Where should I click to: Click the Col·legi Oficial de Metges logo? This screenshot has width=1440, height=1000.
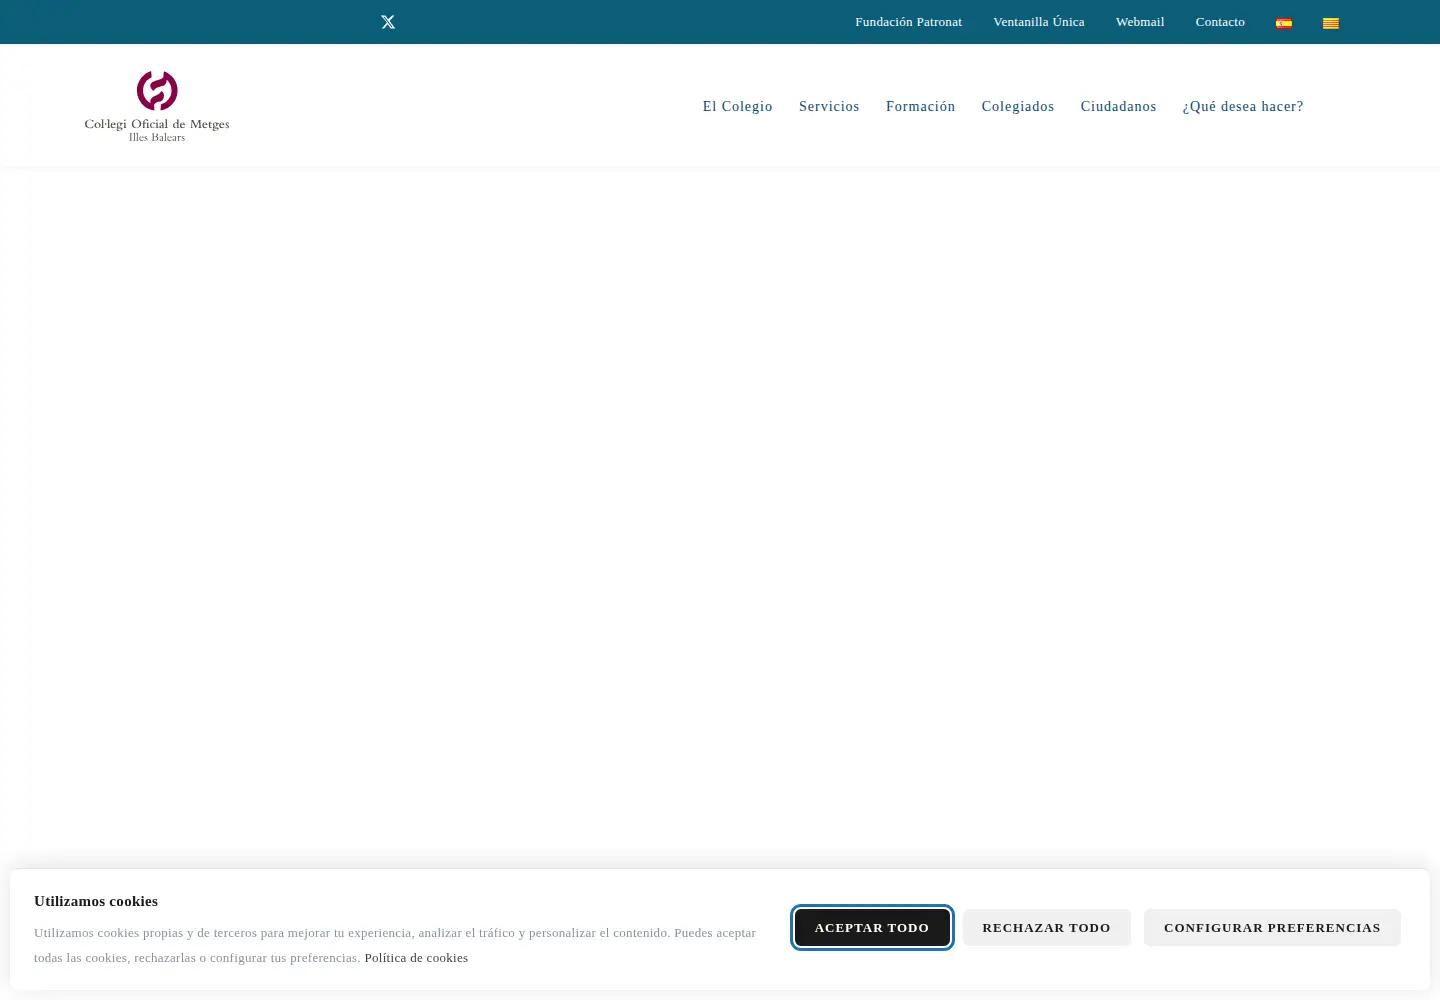point(157,106)
